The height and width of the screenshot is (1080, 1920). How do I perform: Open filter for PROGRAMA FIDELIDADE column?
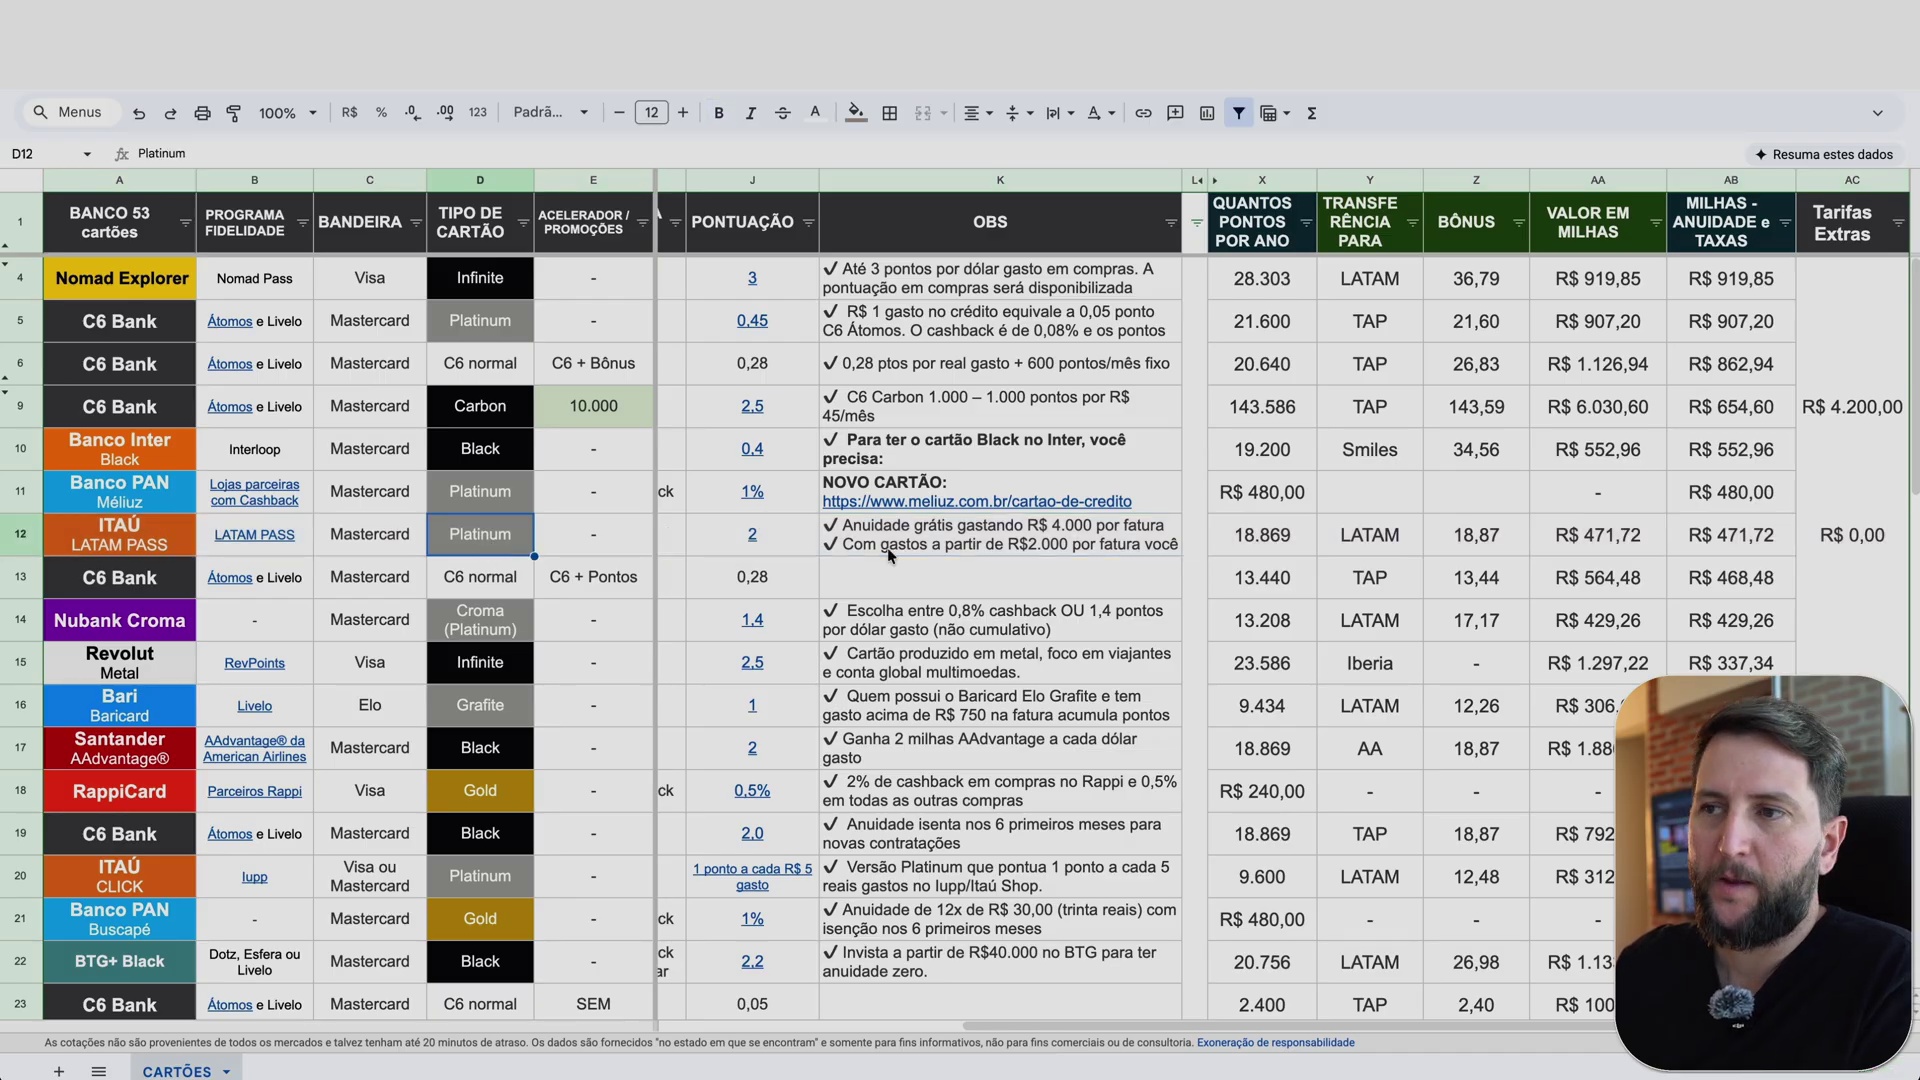[302, 222]
